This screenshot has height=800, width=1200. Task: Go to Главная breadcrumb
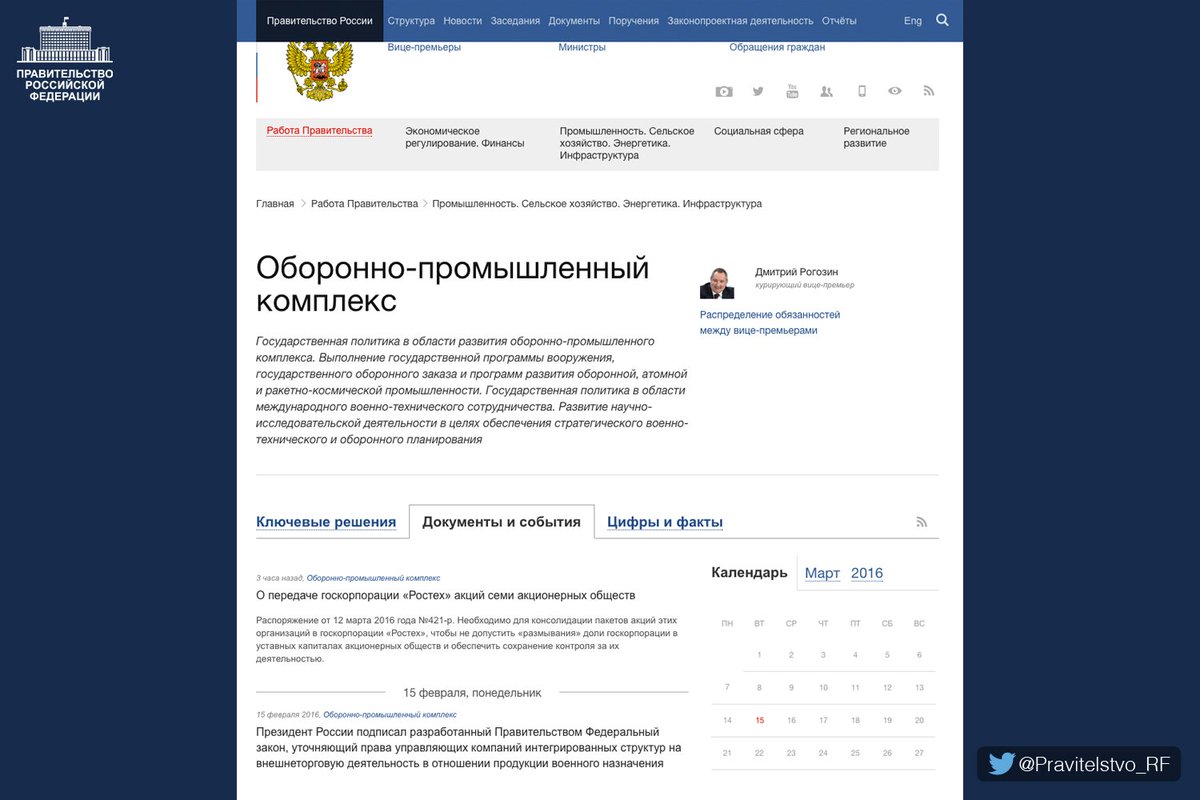click(275, 203)
